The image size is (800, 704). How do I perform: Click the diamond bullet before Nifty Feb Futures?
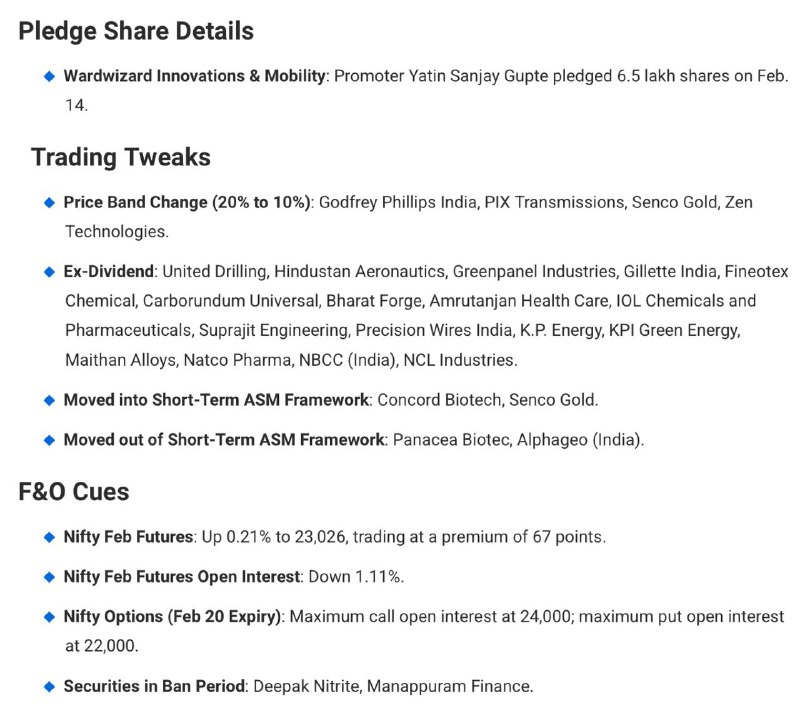49,537
